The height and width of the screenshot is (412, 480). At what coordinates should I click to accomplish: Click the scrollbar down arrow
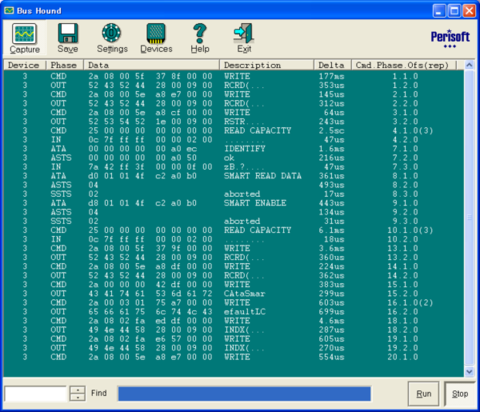[x=469, y=371]
